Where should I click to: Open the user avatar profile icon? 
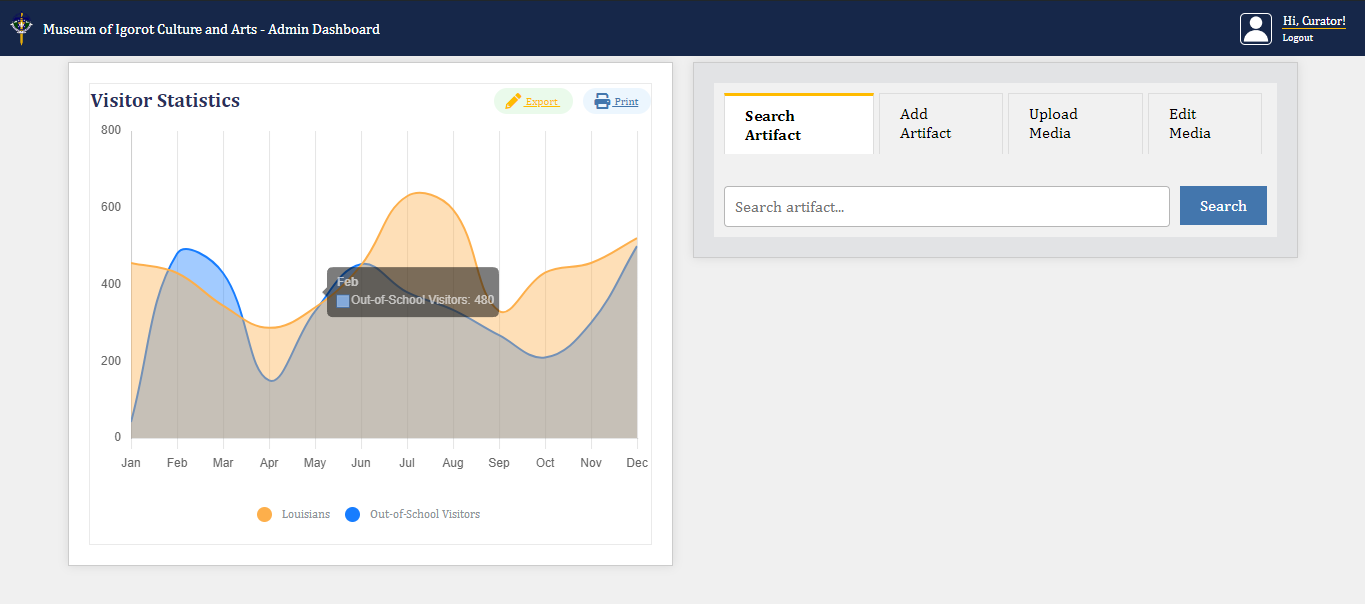[x=1256, y=28]
